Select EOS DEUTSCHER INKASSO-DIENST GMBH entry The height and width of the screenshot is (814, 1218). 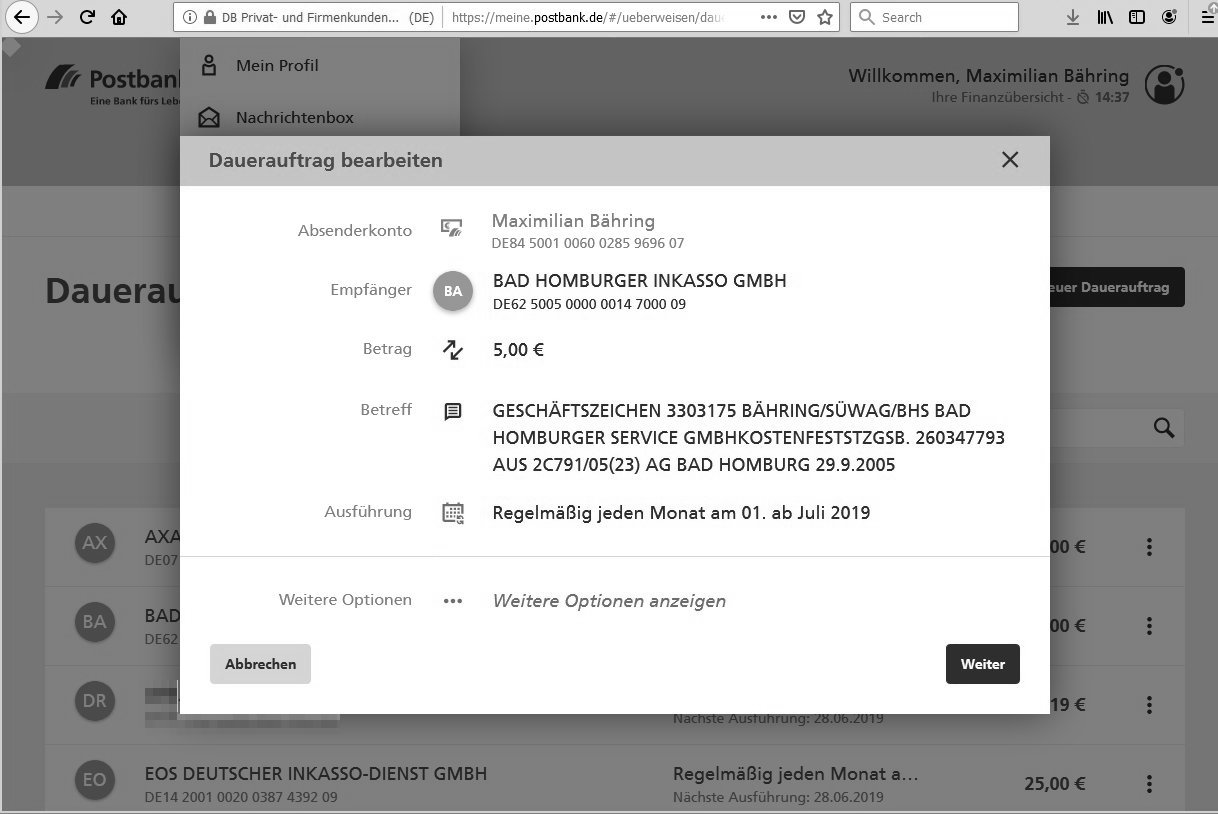click(x=316, y=774)
